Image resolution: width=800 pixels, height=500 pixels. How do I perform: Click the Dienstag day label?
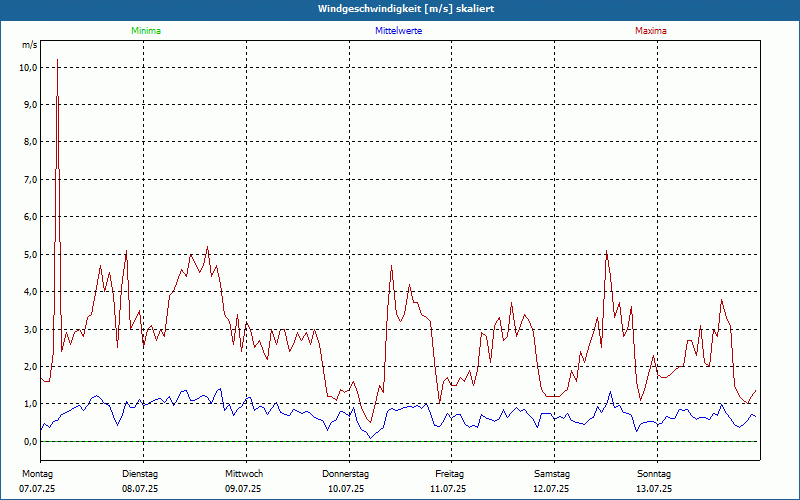tap(140, 474)
